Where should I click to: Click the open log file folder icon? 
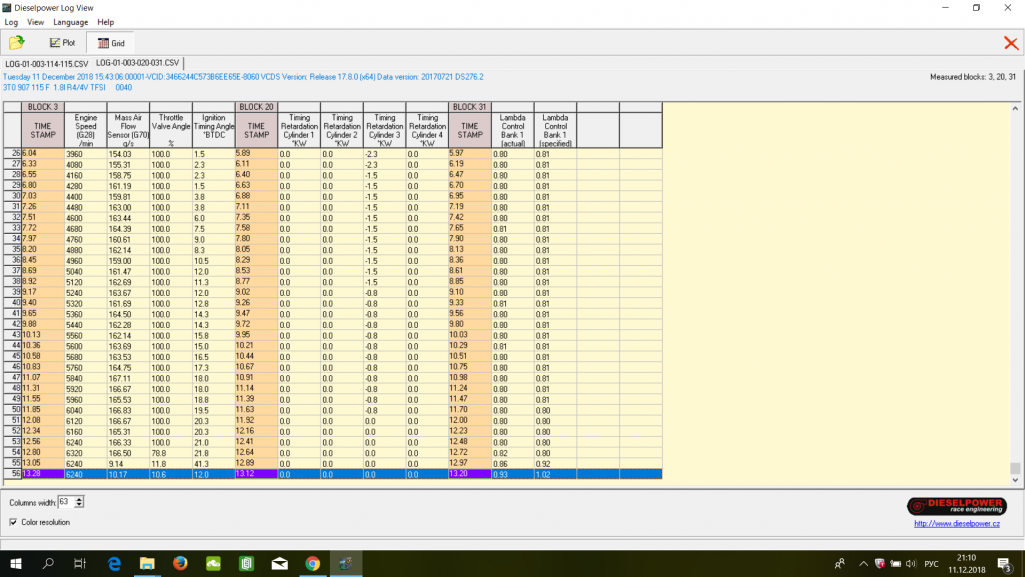pos(16,43)
